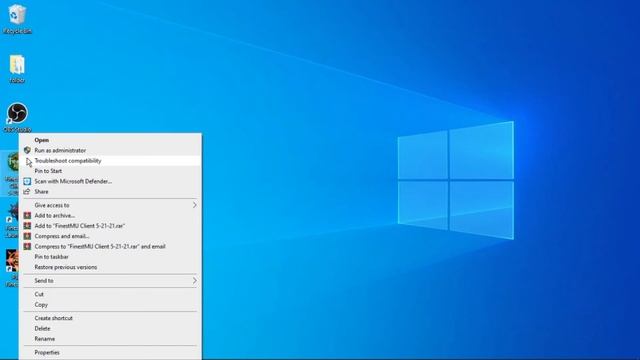Choose Rename from the context menu
Screen dimensions: 640x360
click(110, 339)
